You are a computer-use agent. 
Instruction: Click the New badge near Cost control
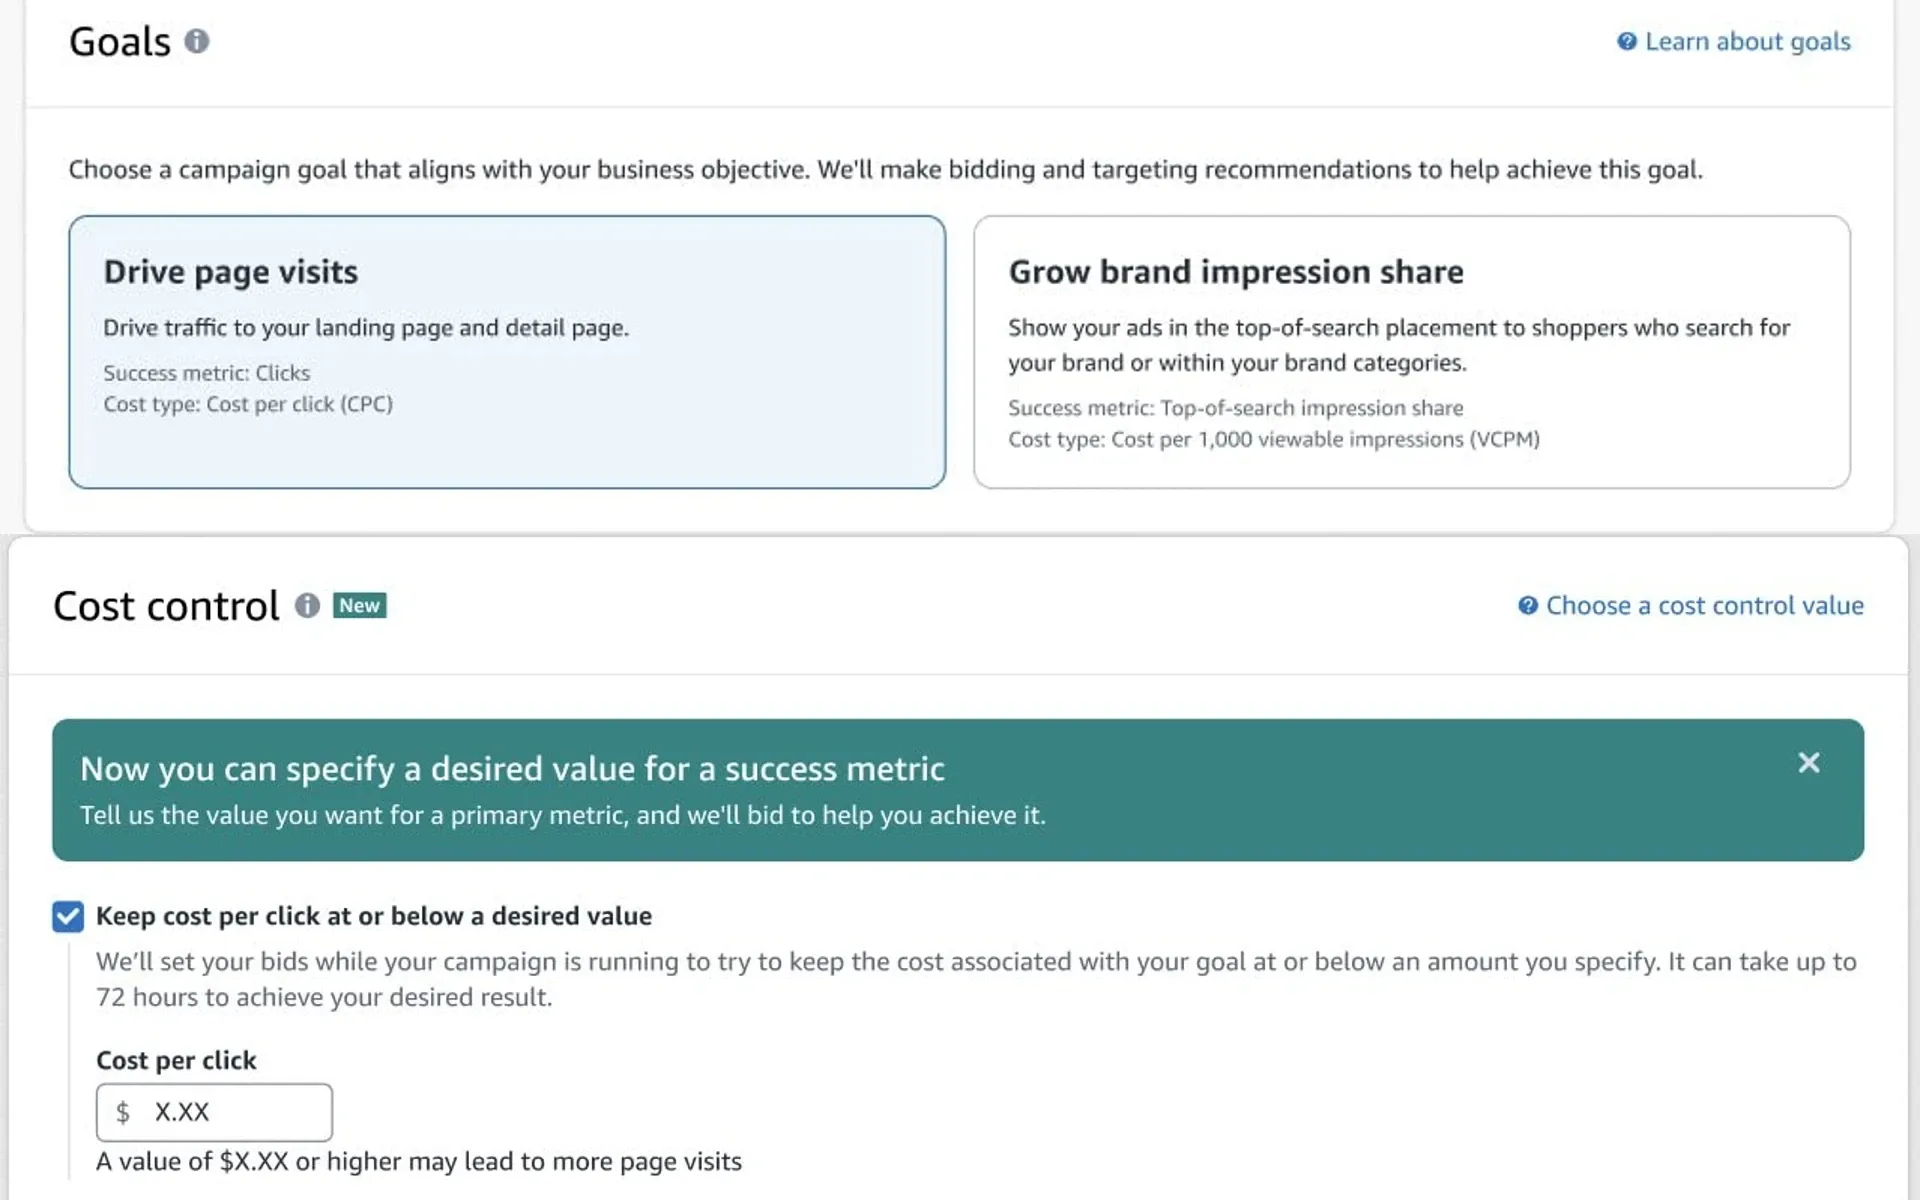[x=359, y=605]
